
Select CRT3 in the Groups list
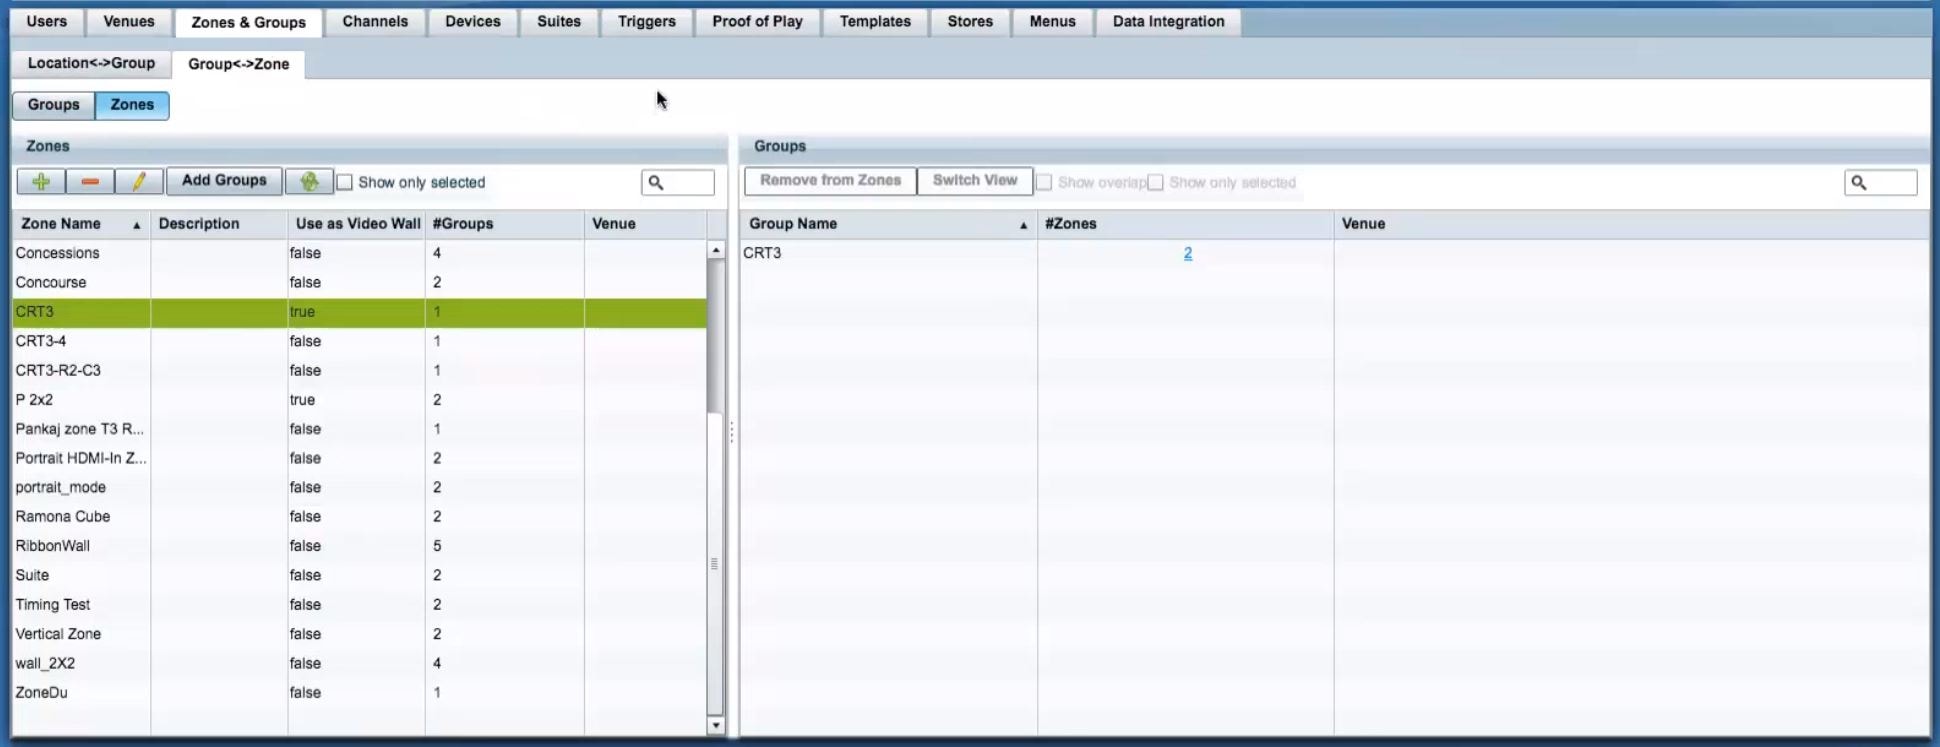point(1335,253)
